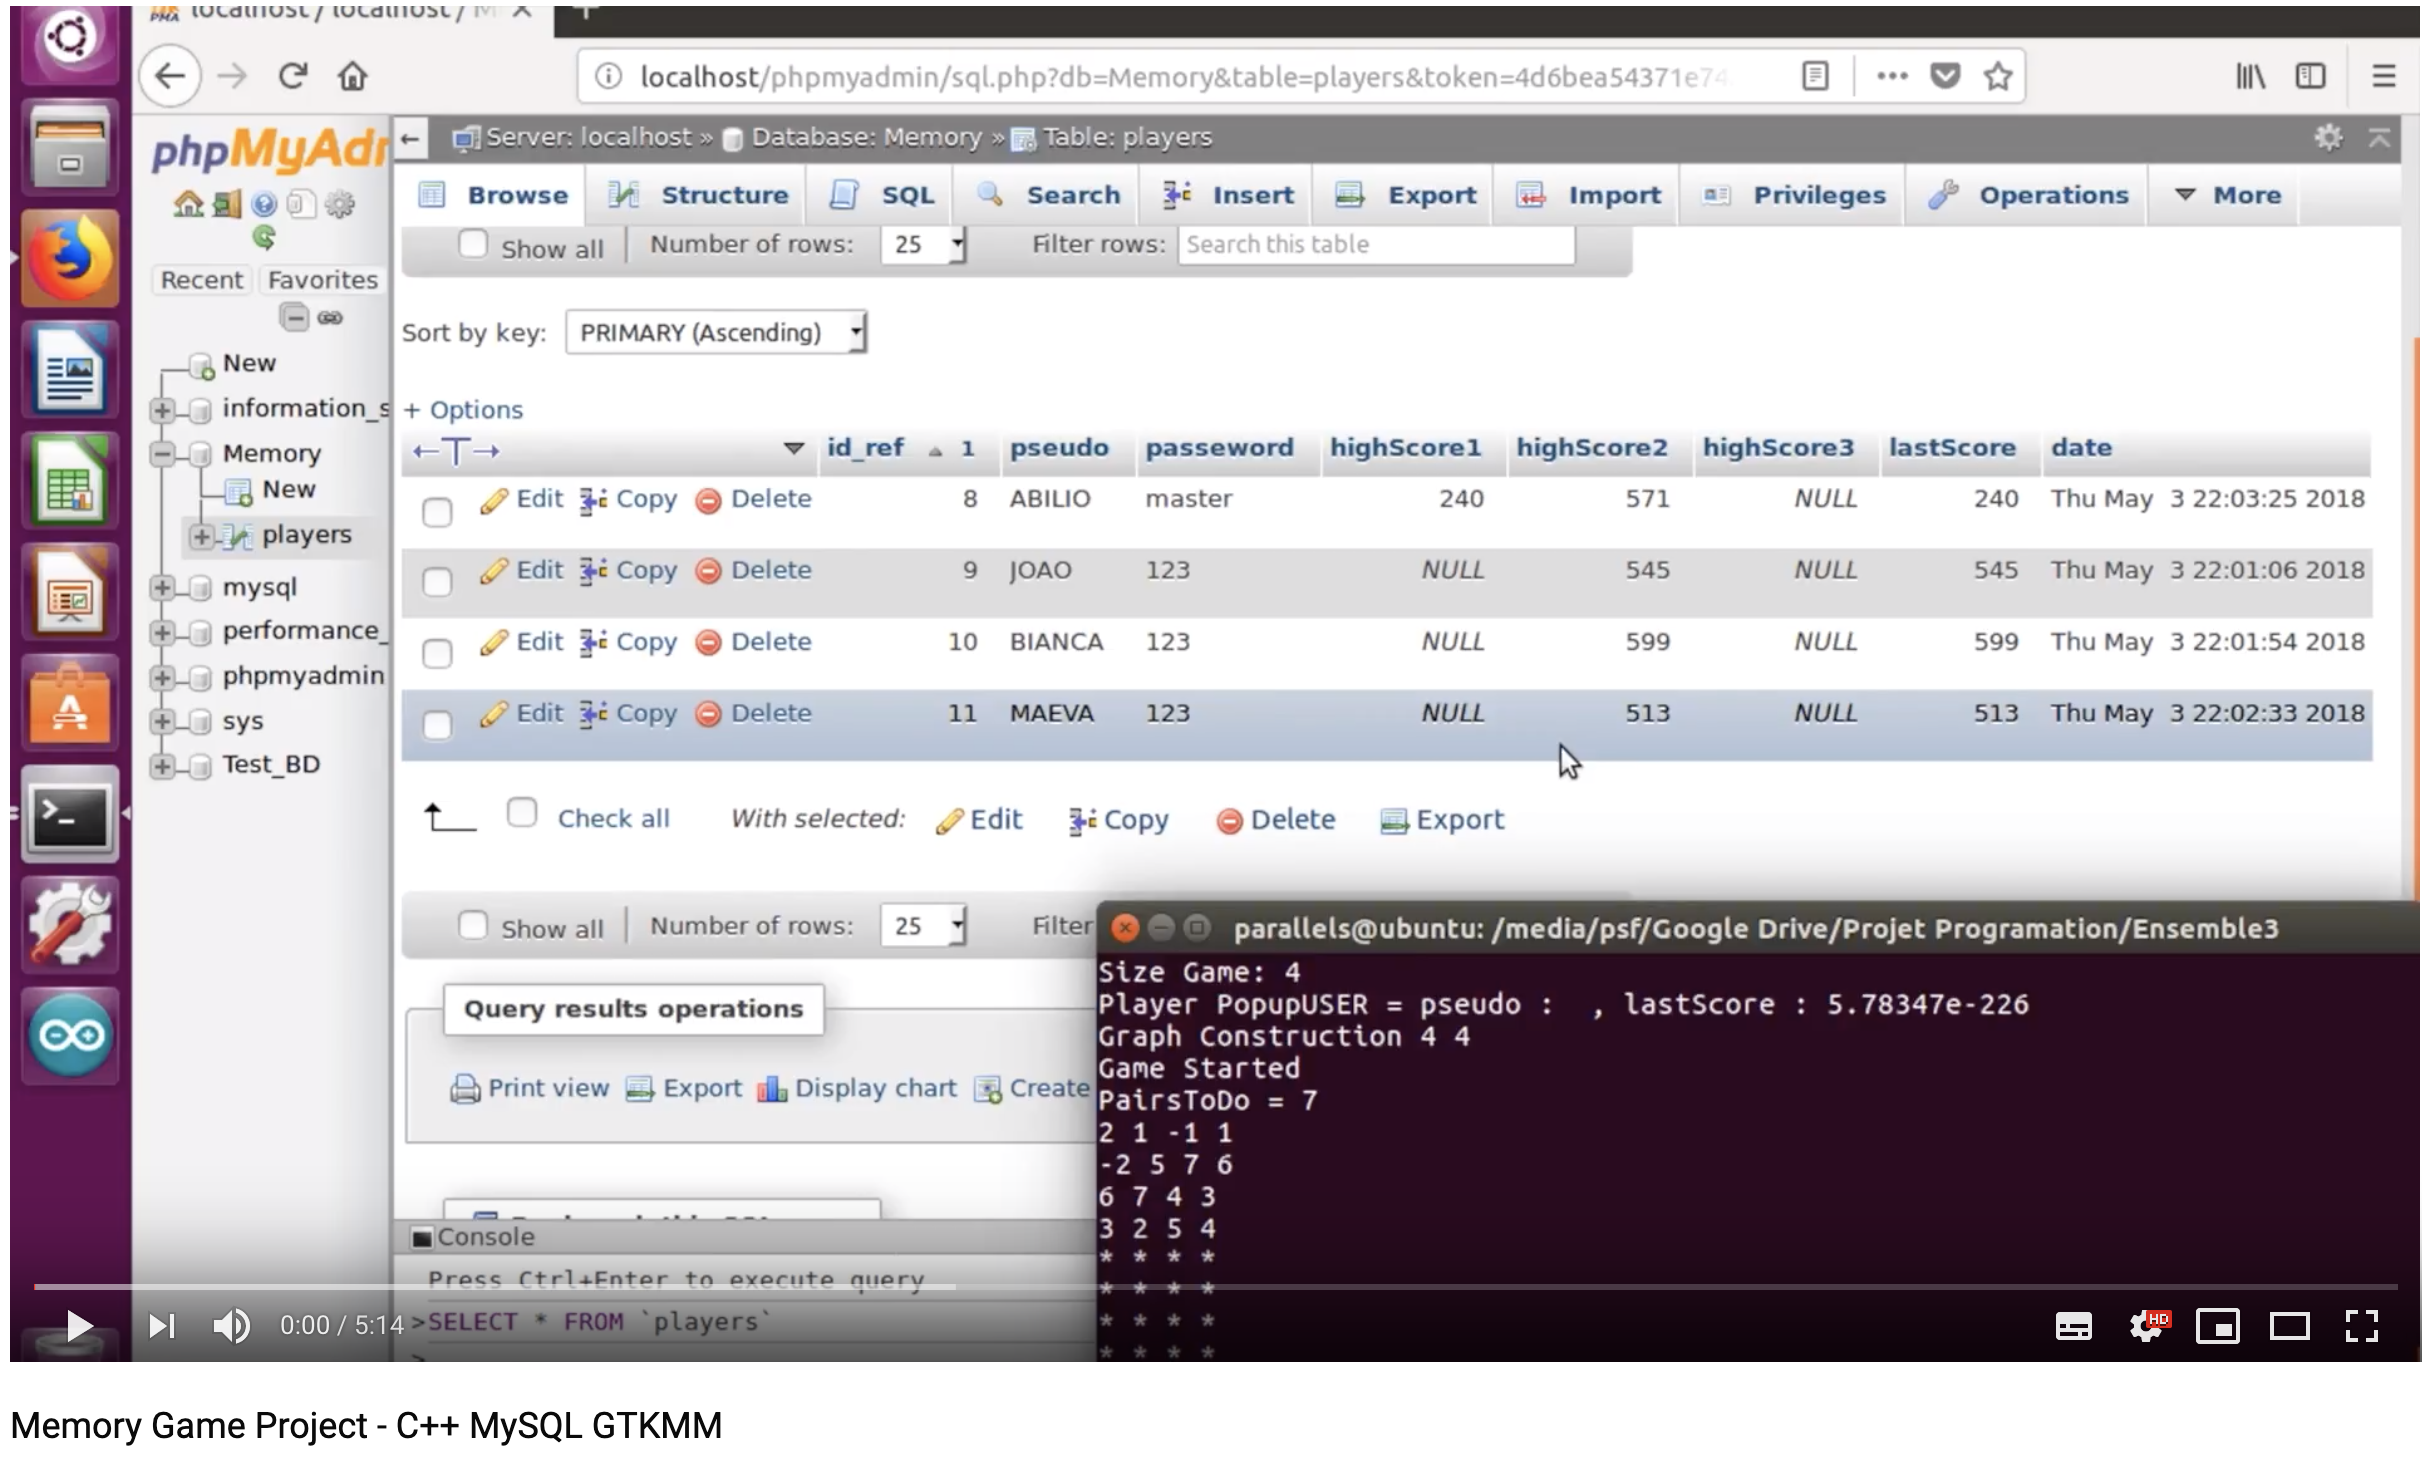Image resolution: width=2428 pixels, height=1462 pixels.
Task: Click the edit pencil for the MAEVA row
Action: 493,714
